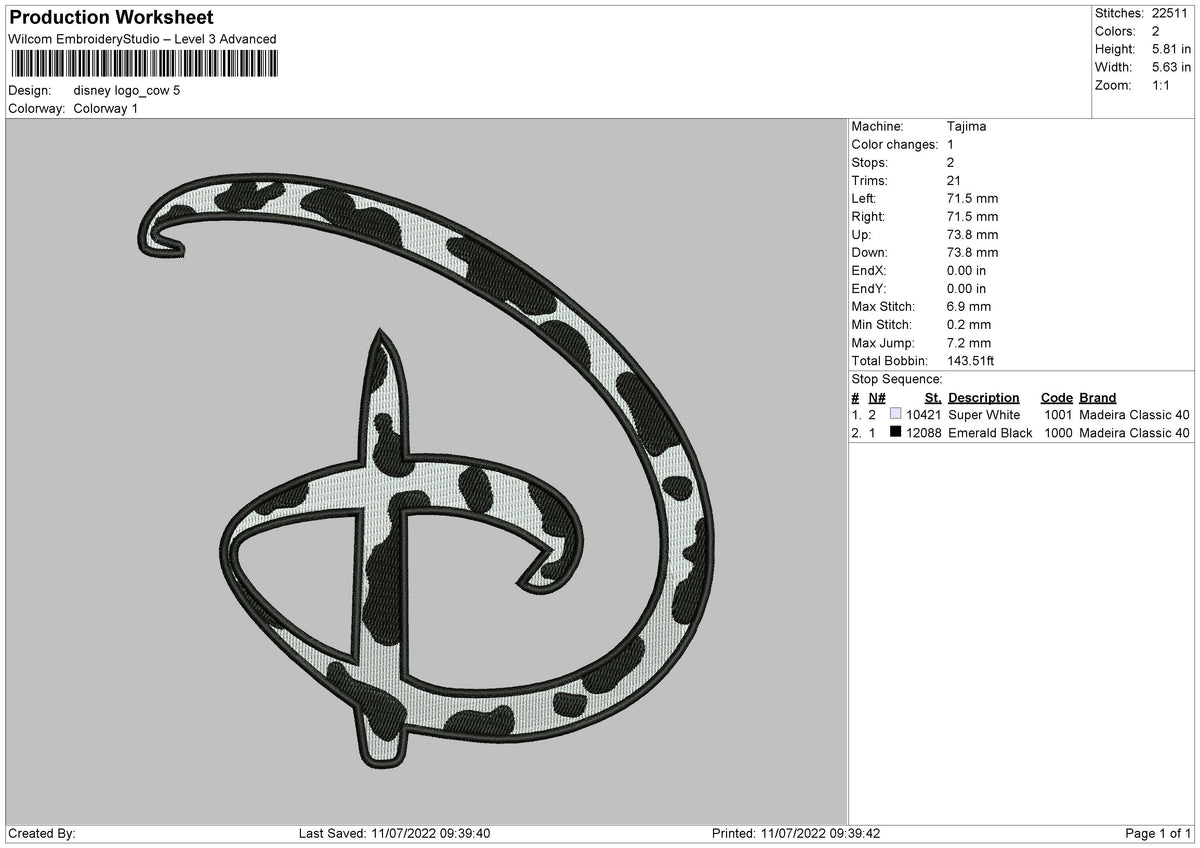This screenshot has height=848, width=1200.
Task: Click the Super White color swatch
Action: pyautogui.click(x=896, y=414)
